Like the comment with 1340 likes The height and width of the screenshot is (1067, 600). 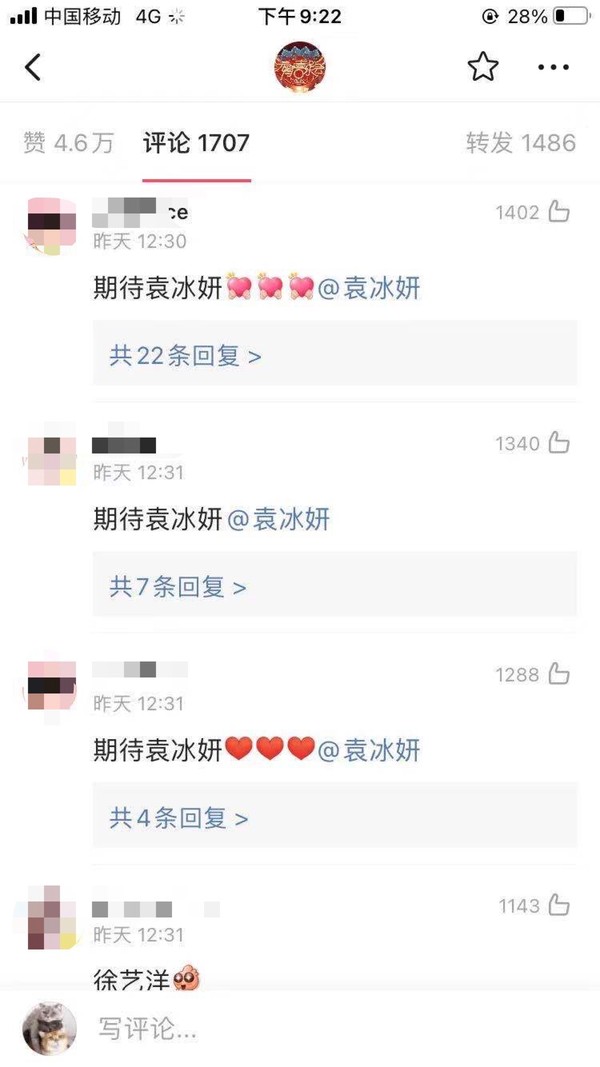[x=559, y=443]
